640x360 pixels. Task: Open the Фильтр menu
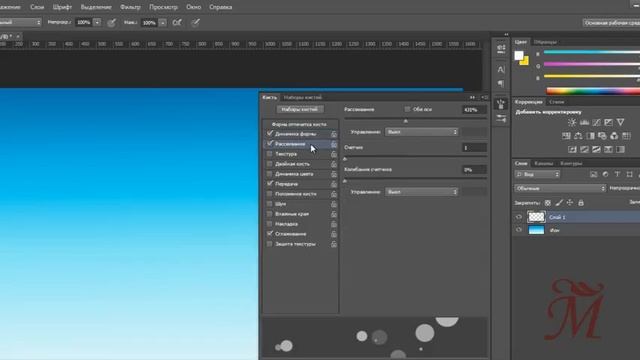coord(130,7)
